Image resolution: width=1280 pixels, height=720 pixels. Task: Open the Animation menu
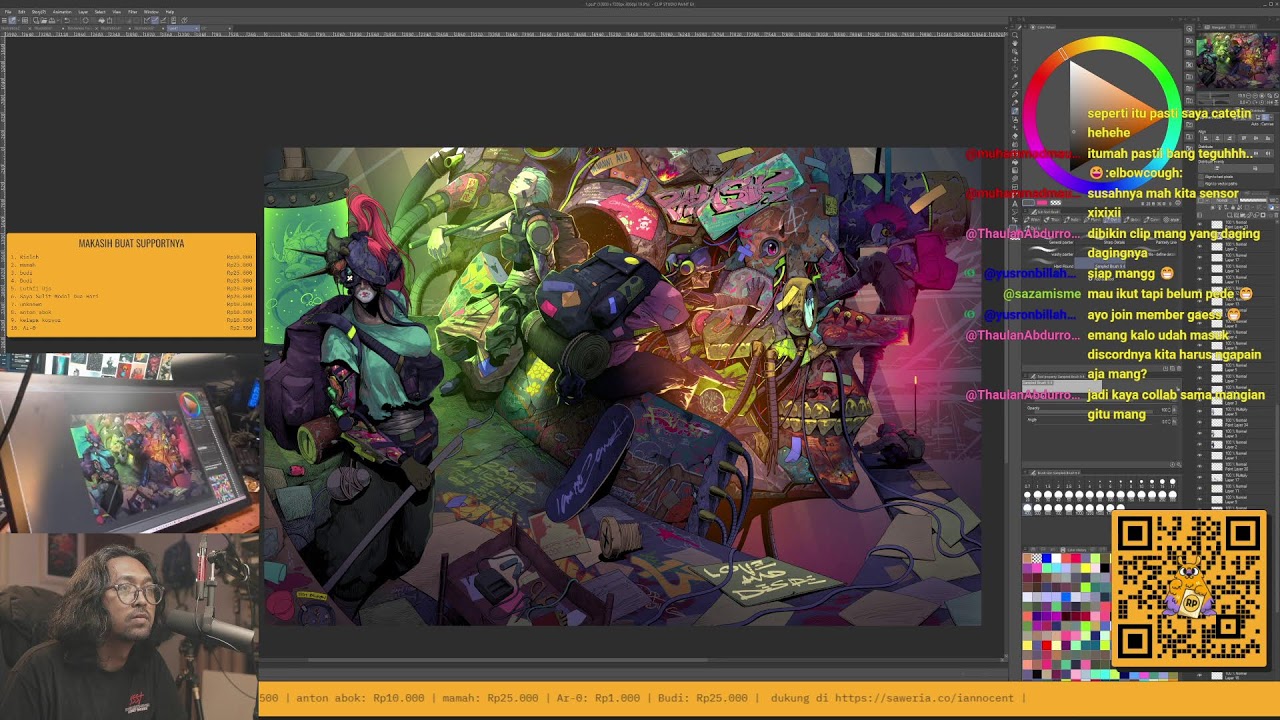(62, 12)
